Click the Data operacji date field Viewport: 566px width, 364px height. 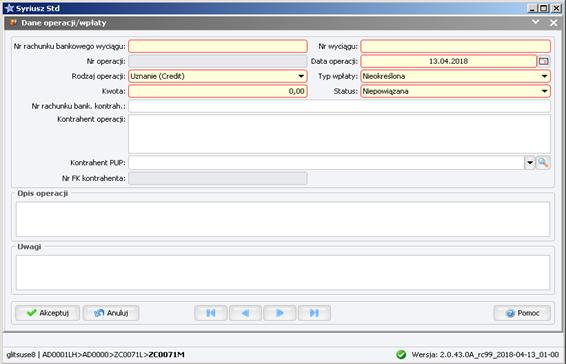click(x=449, y=61)
